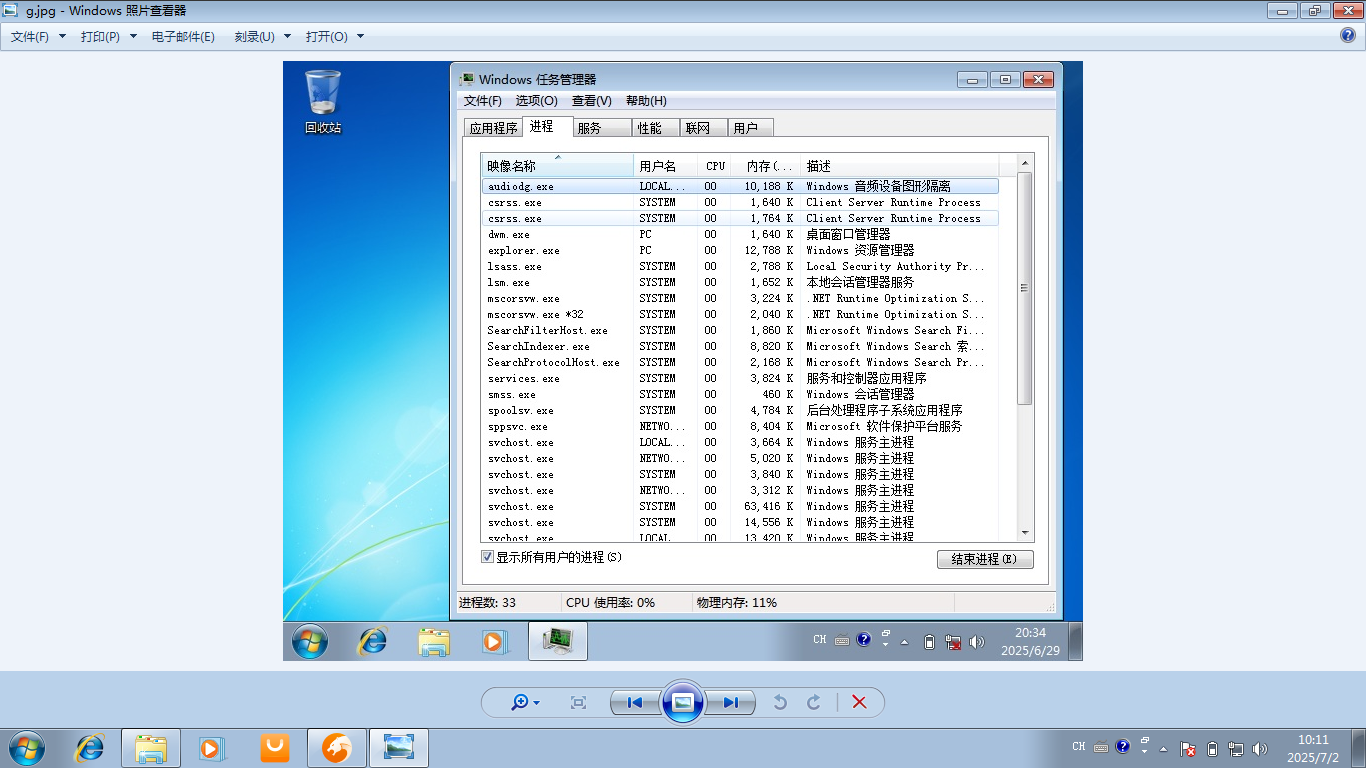
Task: Click the 进程数: 33 status bar entry
Action: coord(488,603)
